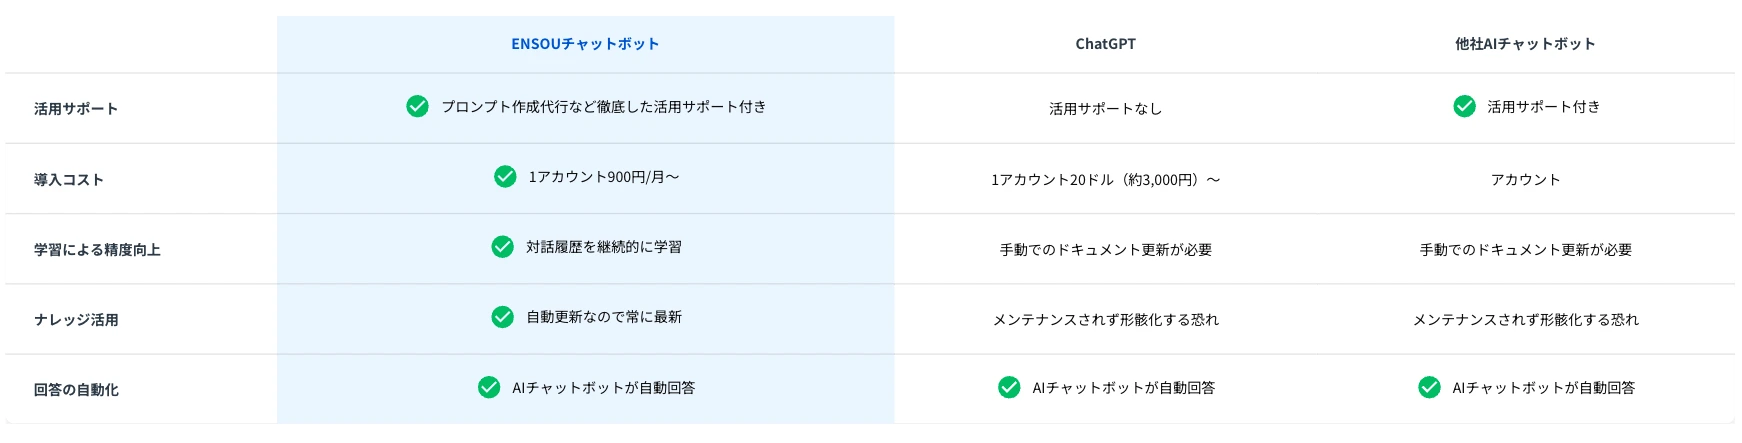Screen dimensions: 1742x443
Task: Click the 学習による精度向上 row label
Action: point(97,249)
